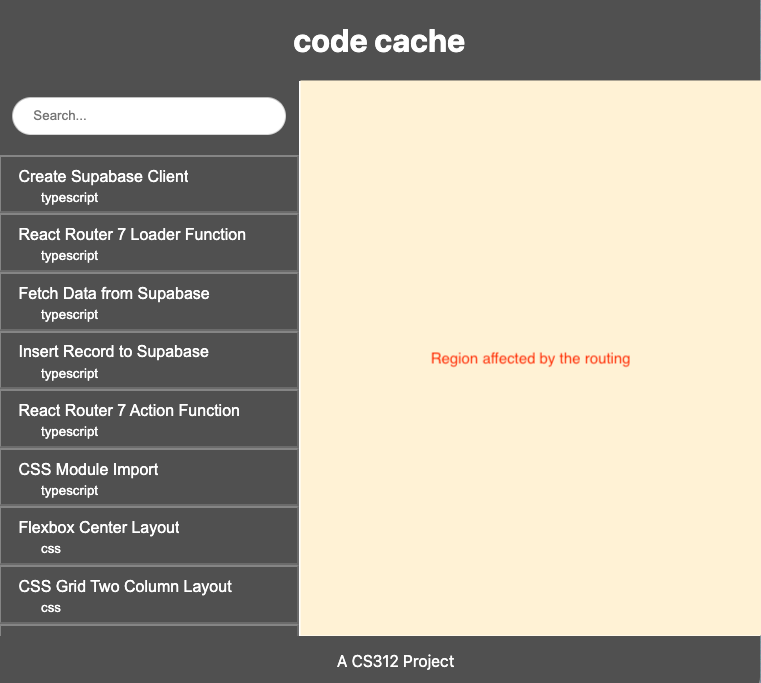Click the A CS312 Project footer text
Image resolution: width=761 pixels, height=683 pixels.
click(395, 661)
